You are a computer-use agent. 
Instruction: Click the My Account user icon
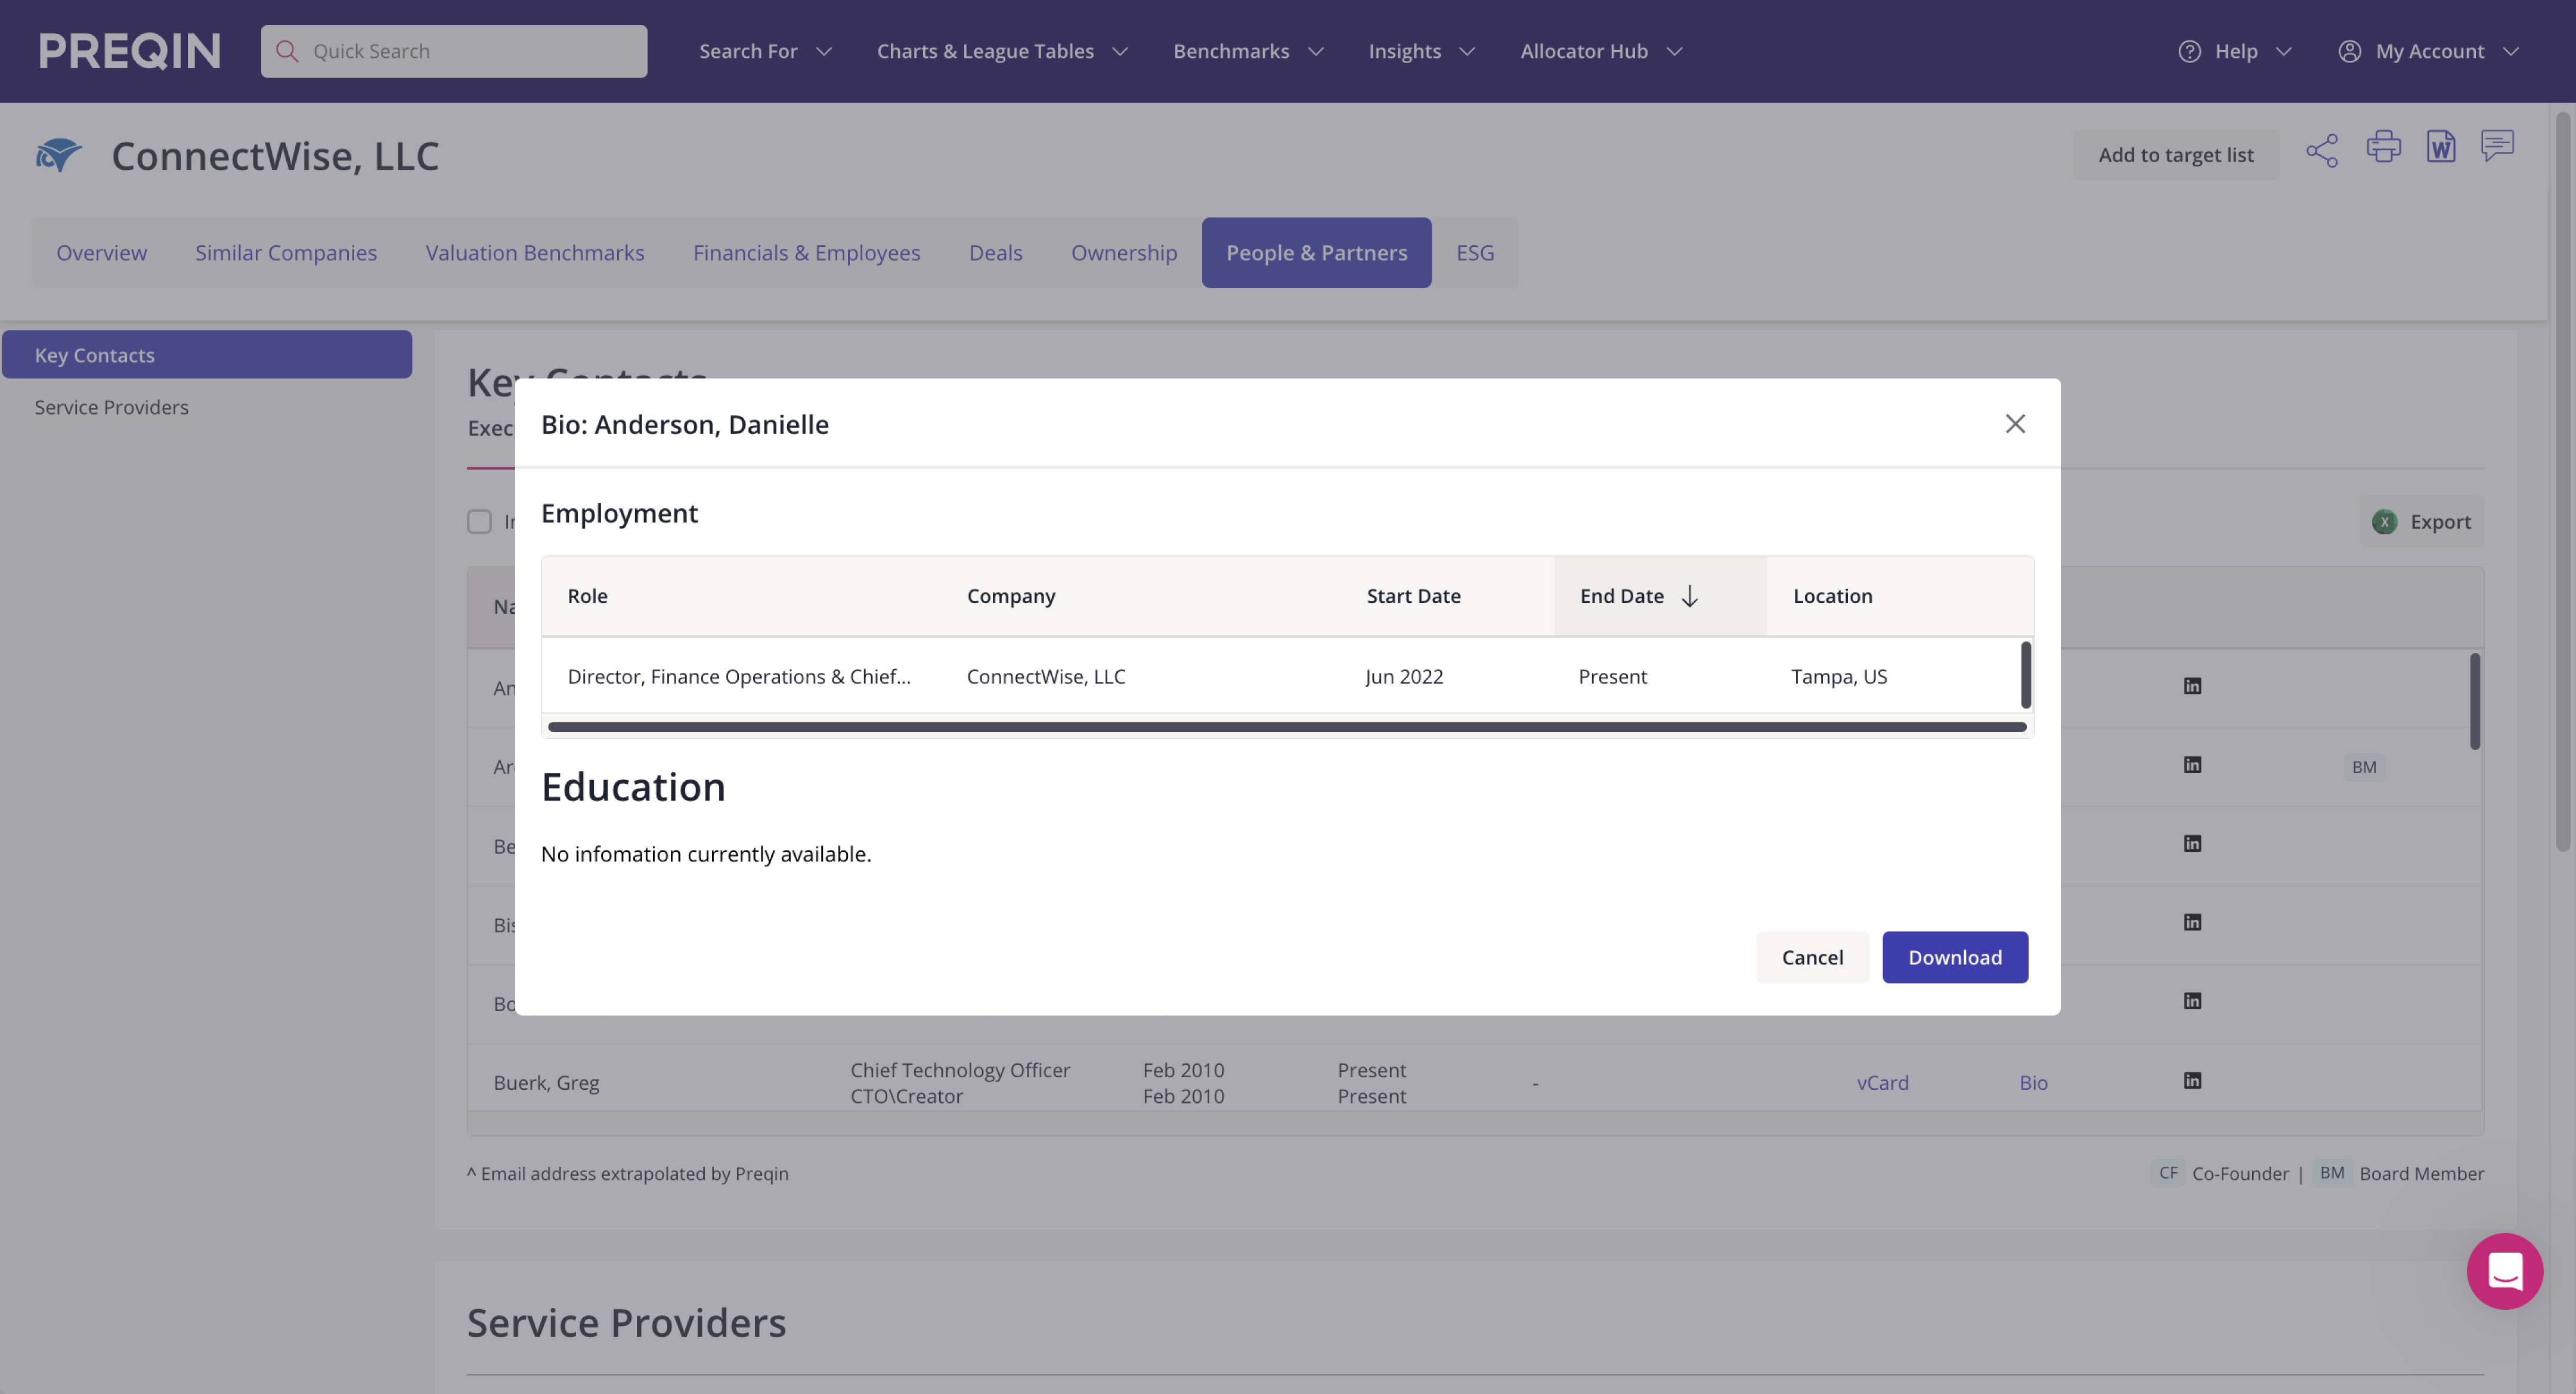click(2350, 51)
